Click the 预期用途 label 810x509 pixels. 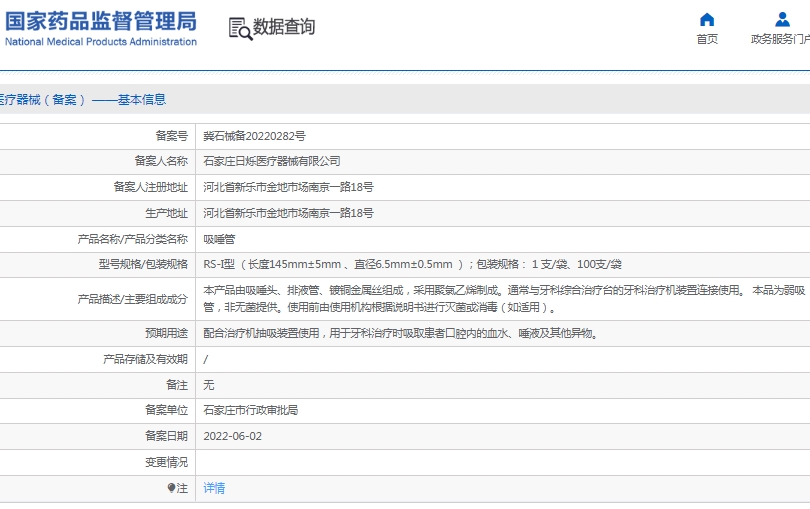click(166, 333)
